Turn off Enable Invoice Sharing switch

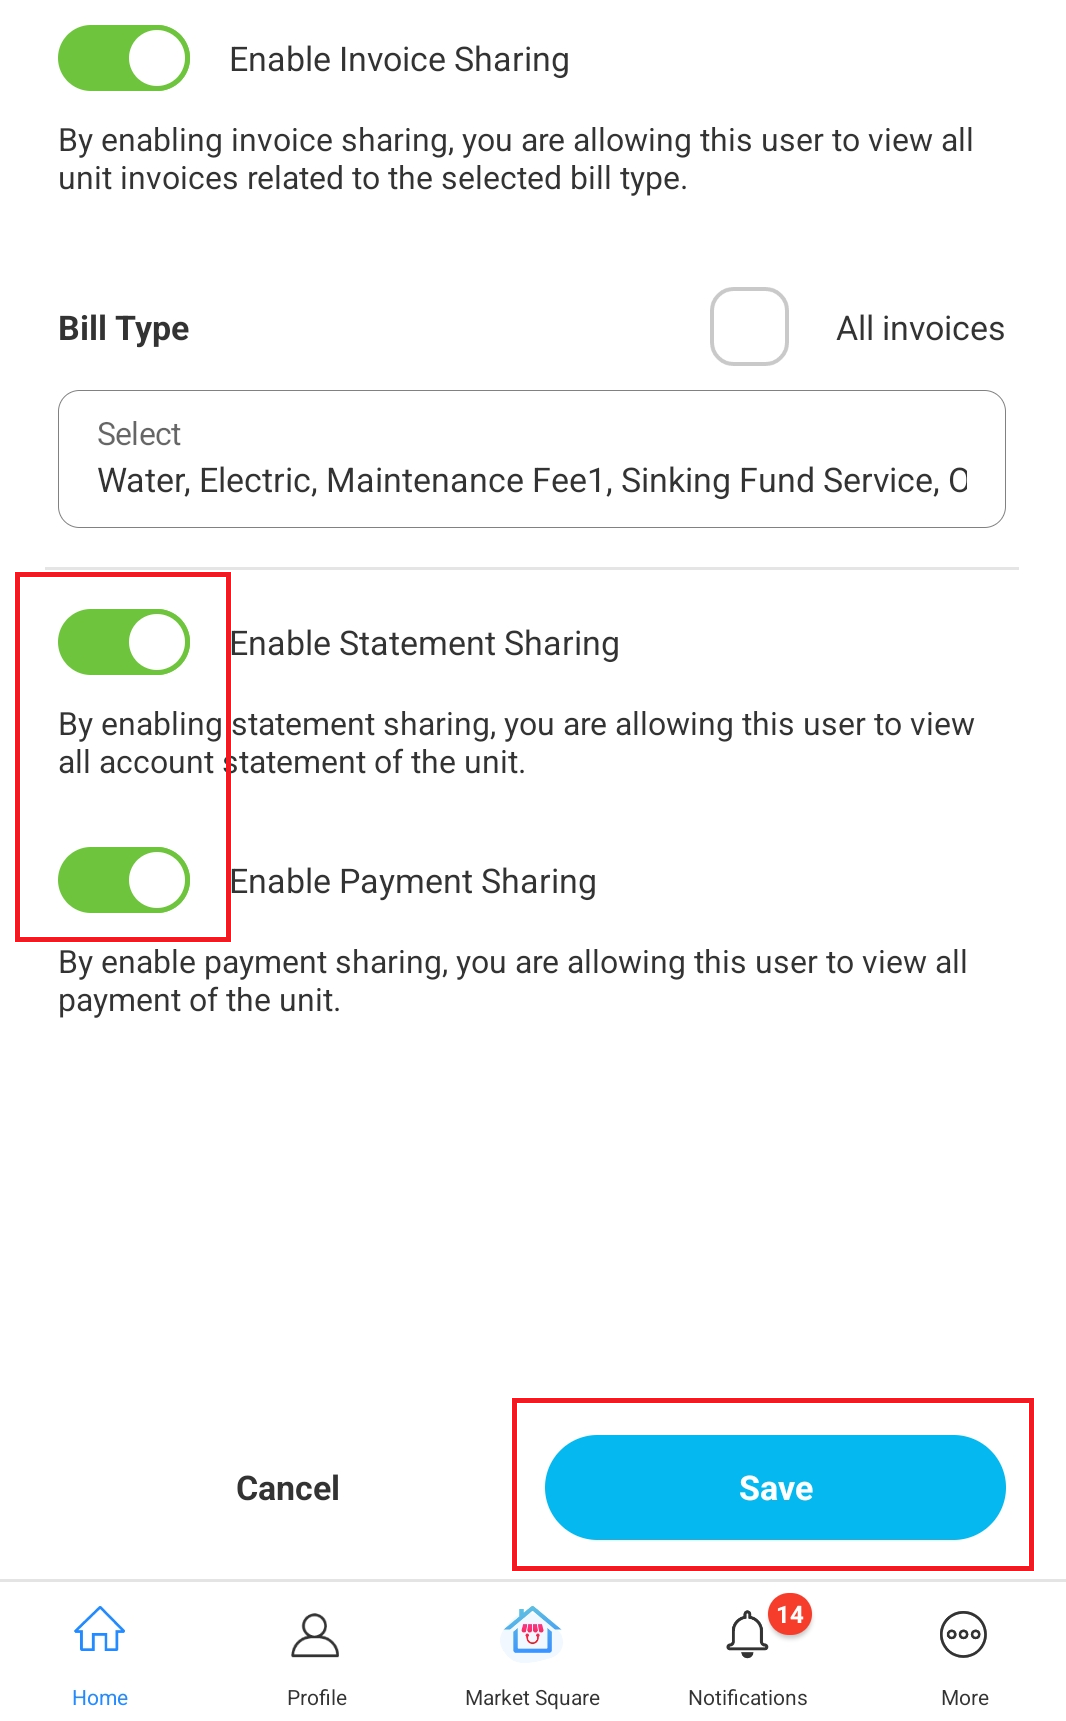124,59
